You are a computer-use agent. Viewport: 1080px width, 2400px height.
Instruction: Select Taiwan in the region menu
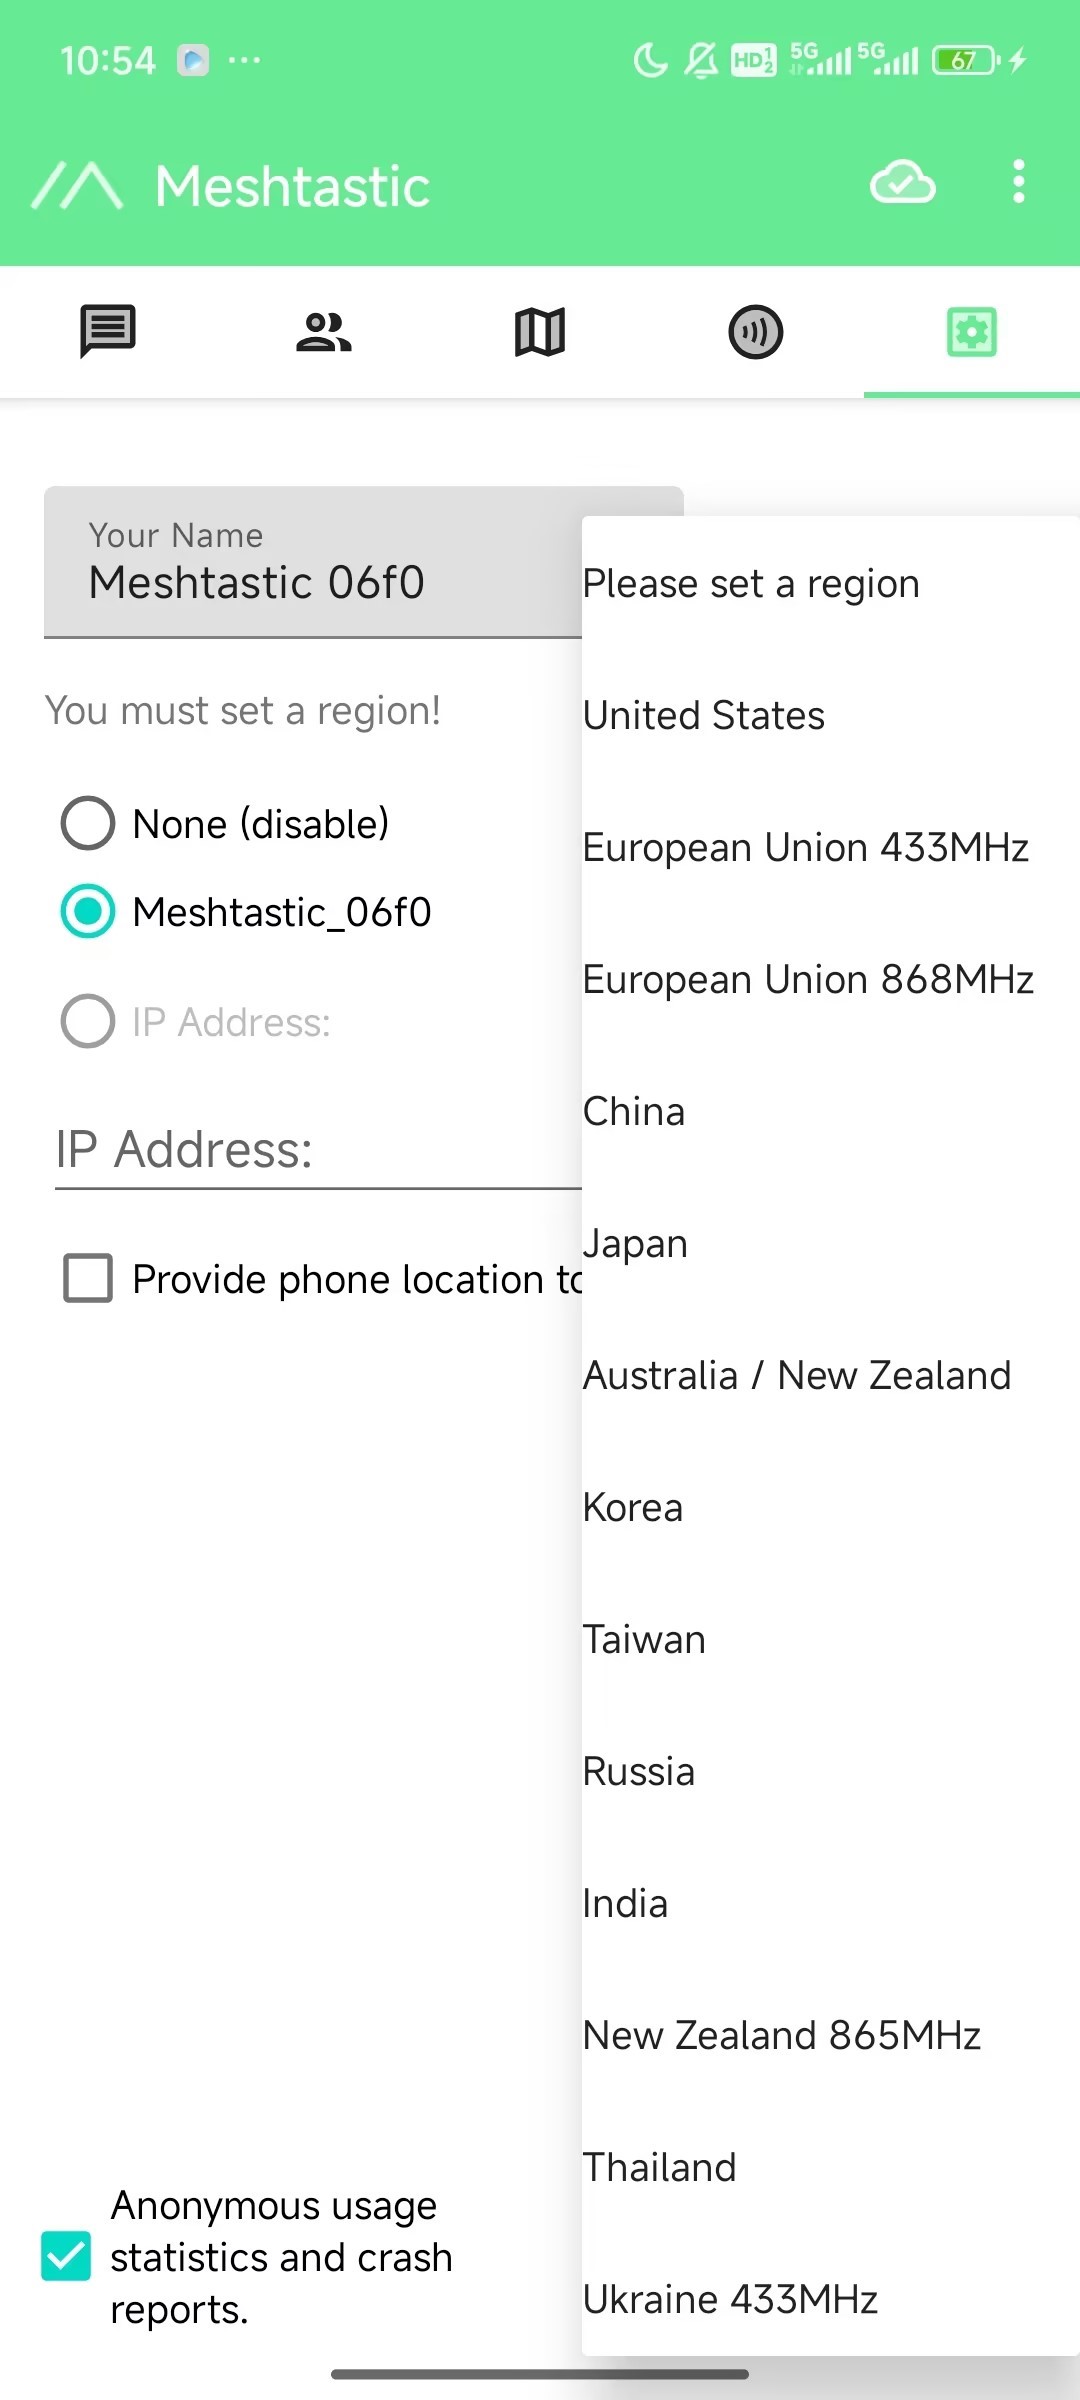pyautogui.click(x=830, y=1639)
